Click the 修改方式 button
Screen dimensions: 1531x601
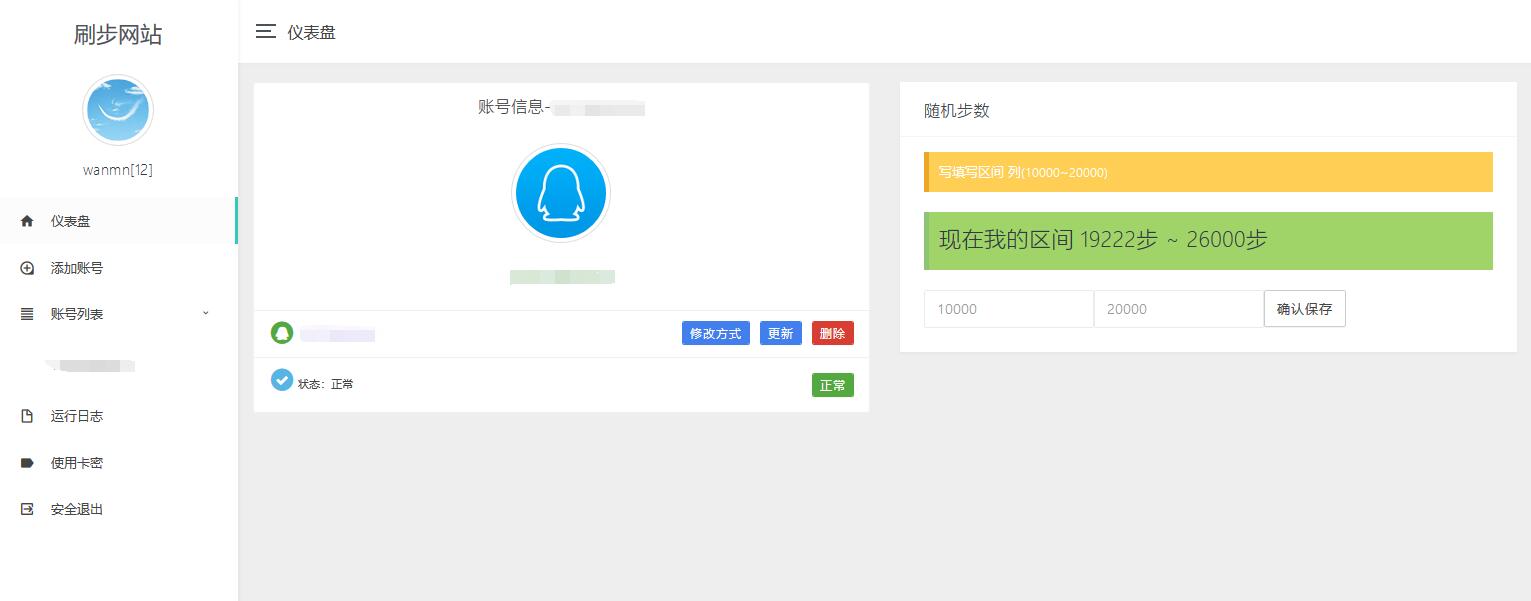(x=715, y=333)
